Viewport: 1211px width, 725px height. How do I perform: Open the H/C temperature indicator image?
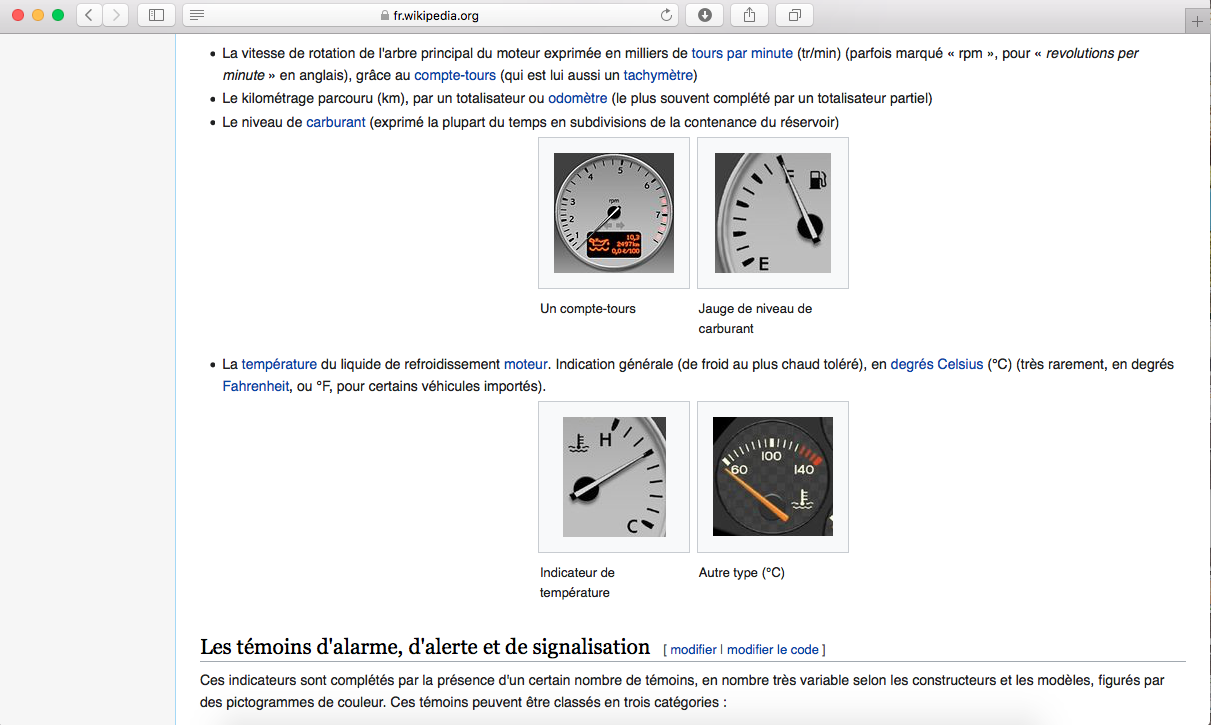613,477
